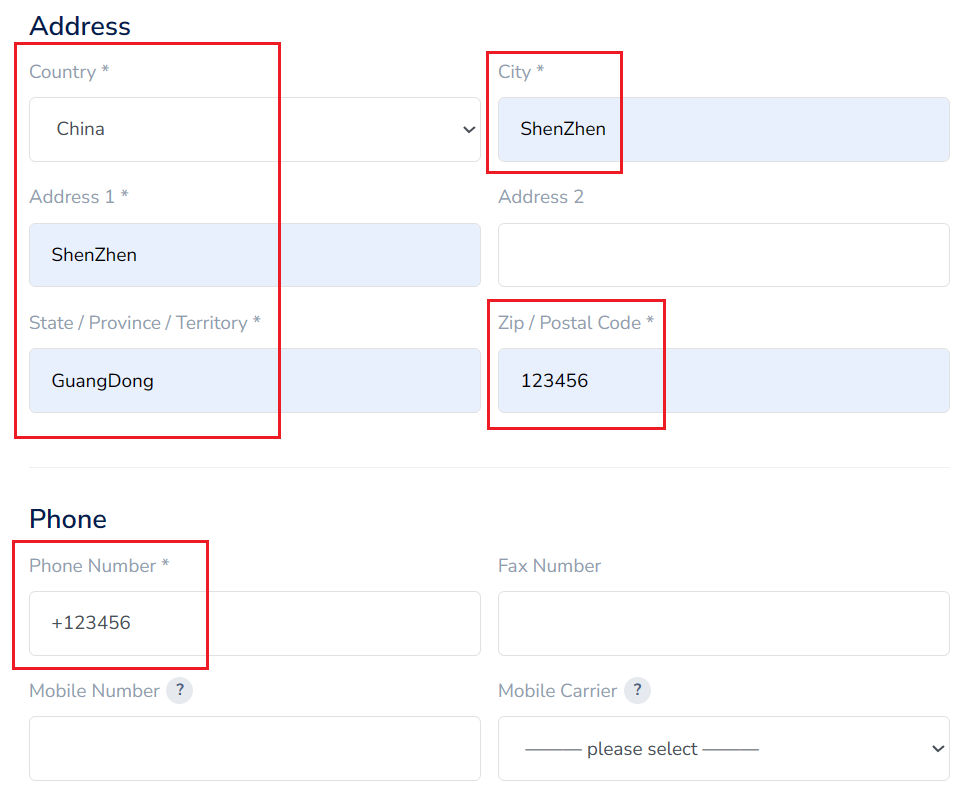Click the Phone section heading
Viewport: 967px width, 811px height.
68,519
